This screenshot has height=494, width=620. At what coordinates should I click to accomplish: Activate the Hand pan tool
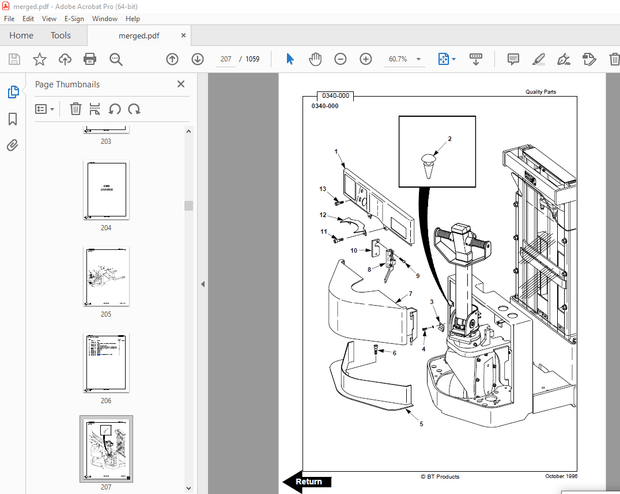(315, 59)
